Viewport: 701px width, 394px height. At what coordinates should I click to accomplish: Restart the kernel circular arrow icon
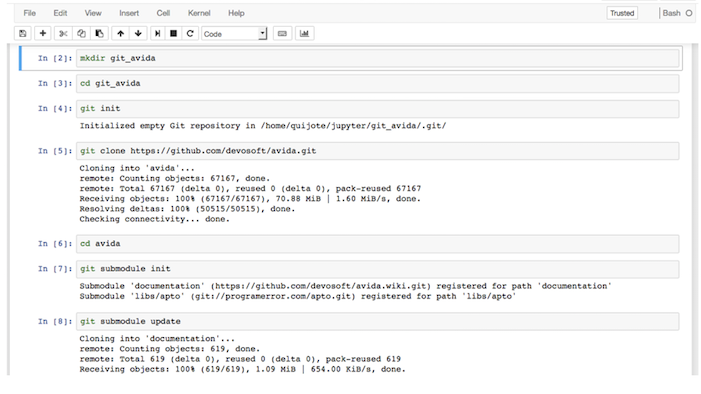pos(190,34)
